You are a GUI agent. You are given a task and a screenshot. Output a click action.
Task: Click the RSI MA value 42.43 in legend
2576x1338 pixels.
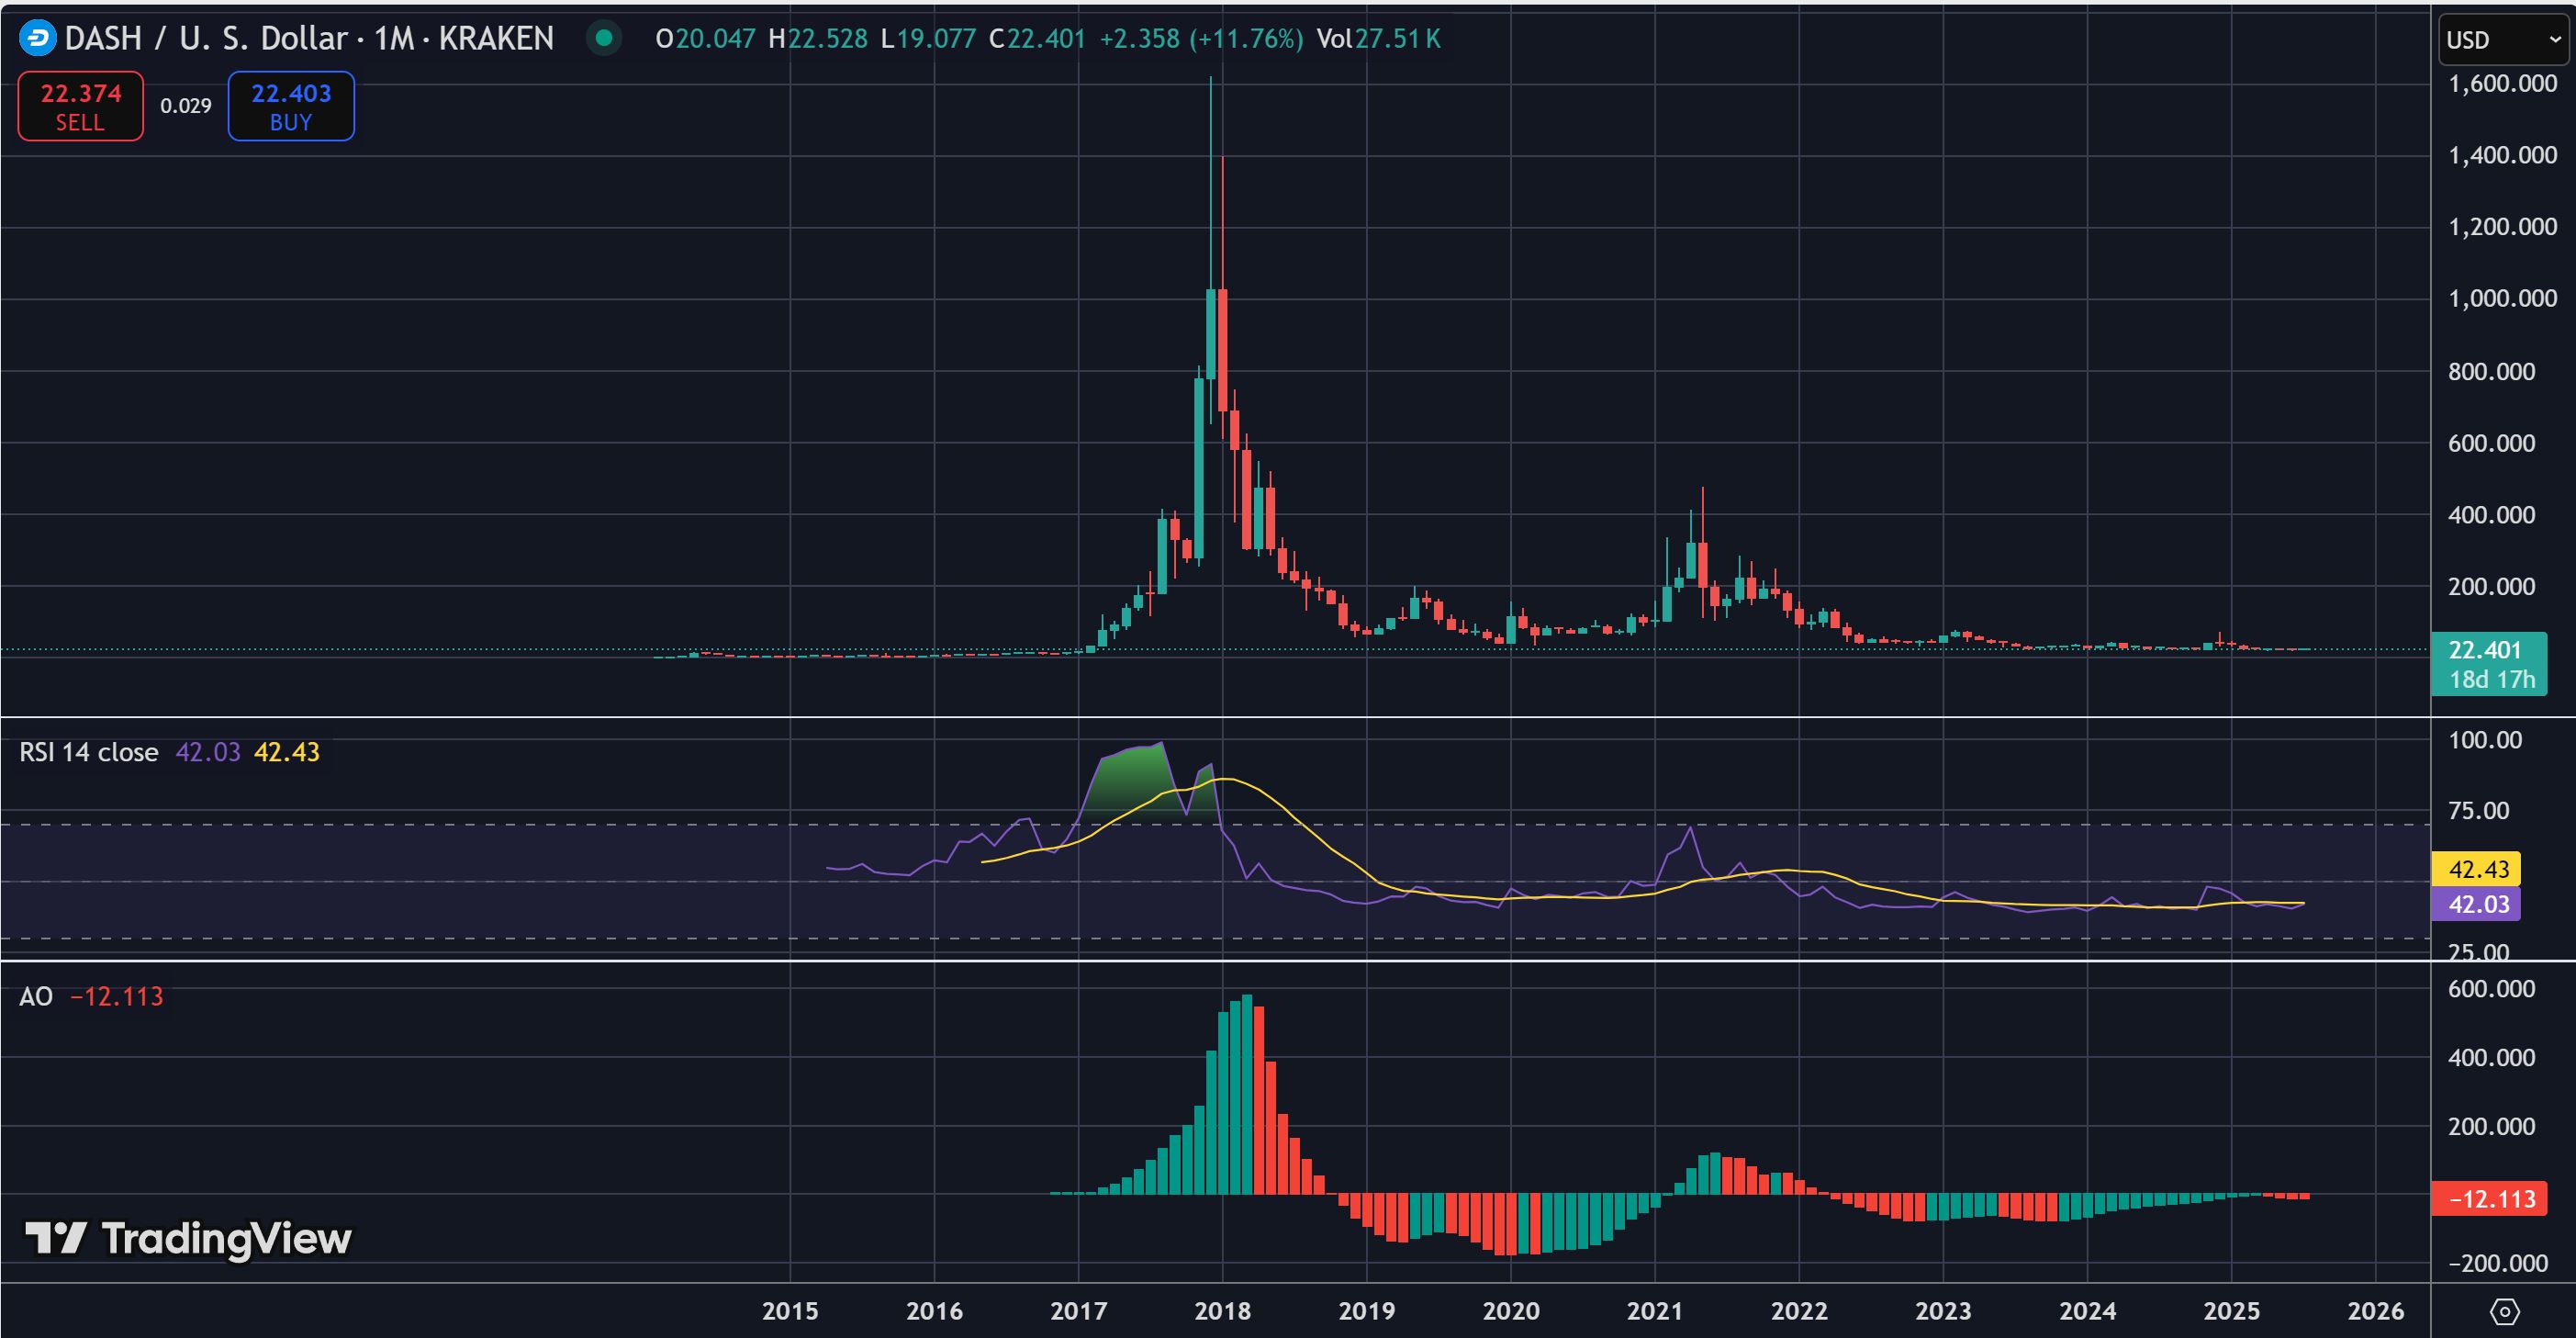point(287,752)
